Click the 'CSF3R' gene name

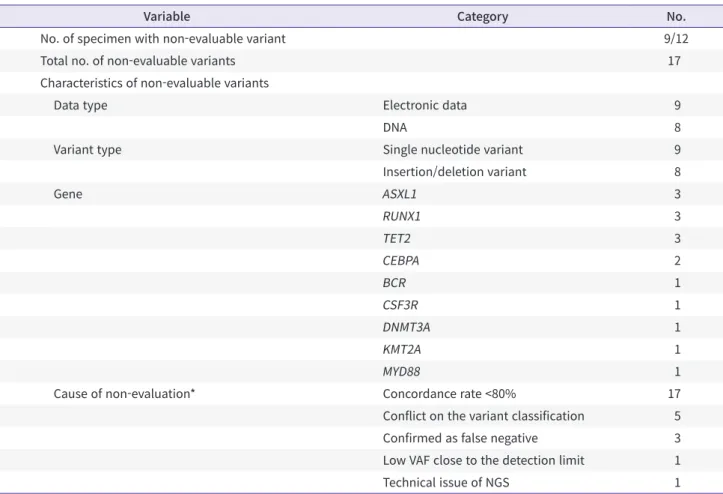point(400,305)
